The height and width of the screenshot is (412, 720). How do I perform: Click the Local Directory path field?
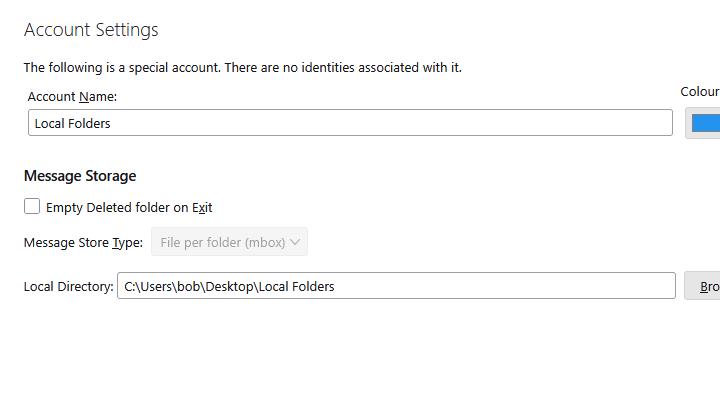pos(396,286)
